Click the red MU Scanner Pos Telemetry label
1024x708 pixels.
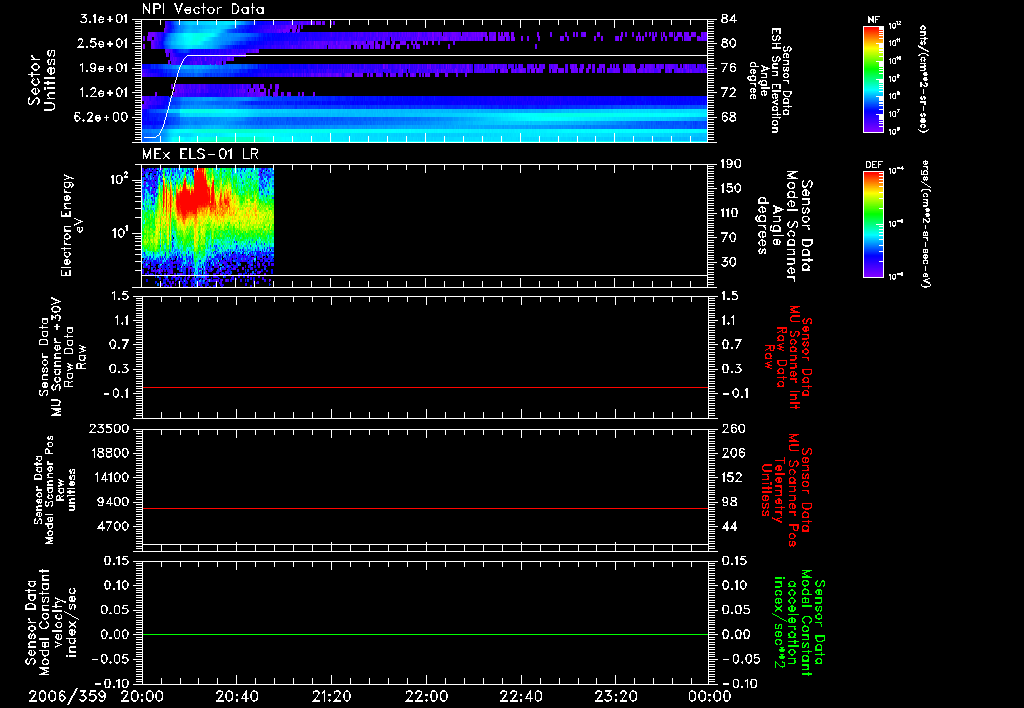(x=787, y=491)
